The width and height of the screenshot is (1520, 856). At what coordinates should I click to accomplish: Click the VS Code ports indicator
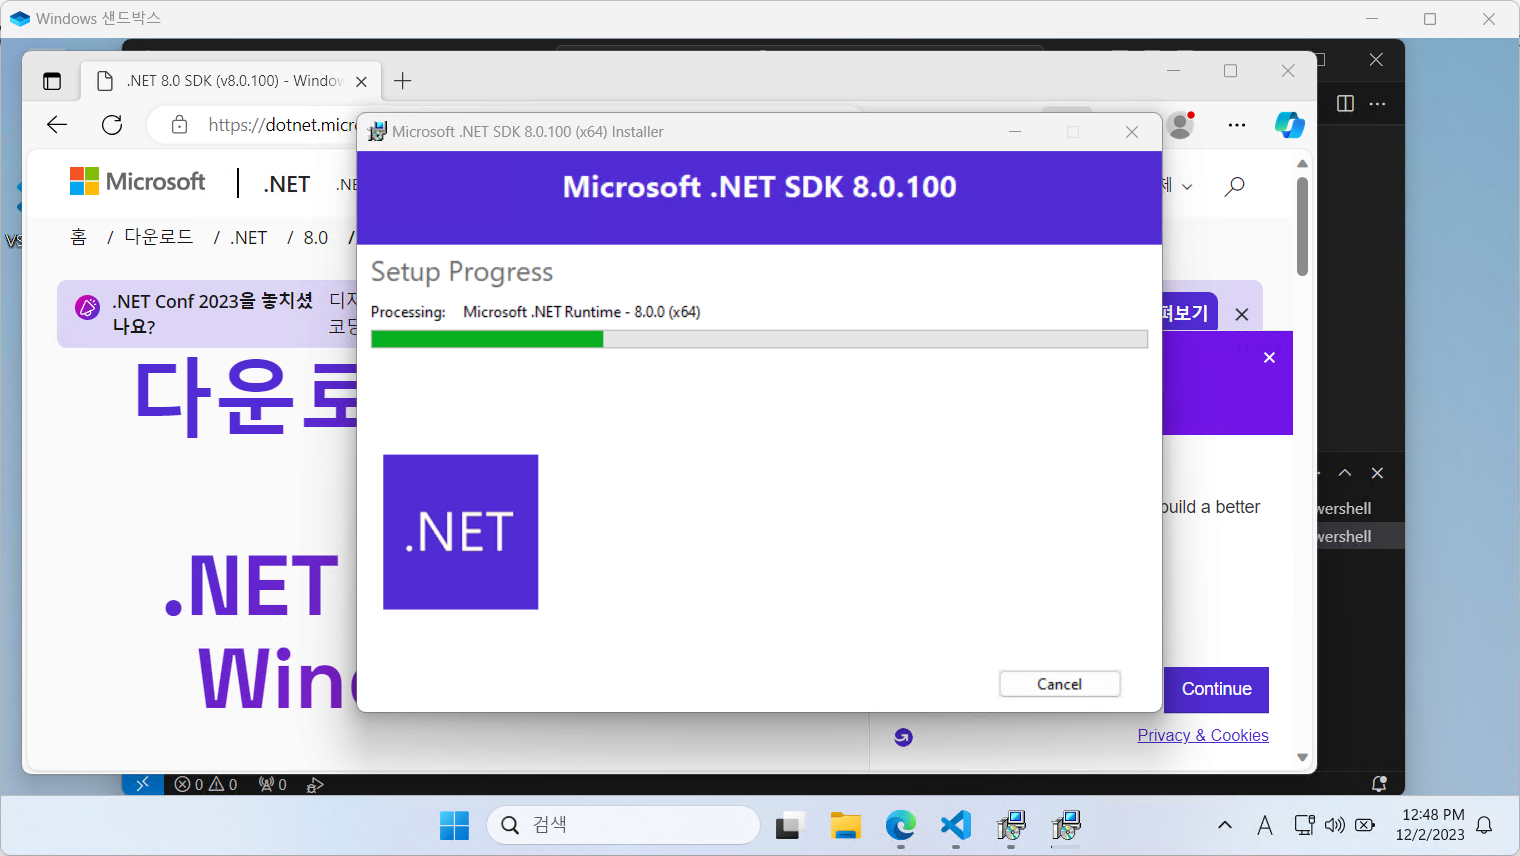pyautogui.click(x=272, y=785)
